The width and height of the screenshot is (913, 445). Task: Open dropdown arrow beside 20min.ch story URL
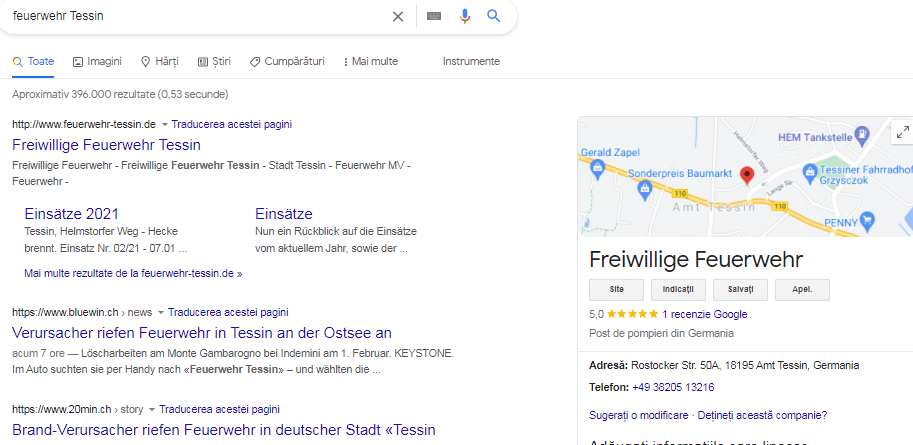tap(151, 409)
